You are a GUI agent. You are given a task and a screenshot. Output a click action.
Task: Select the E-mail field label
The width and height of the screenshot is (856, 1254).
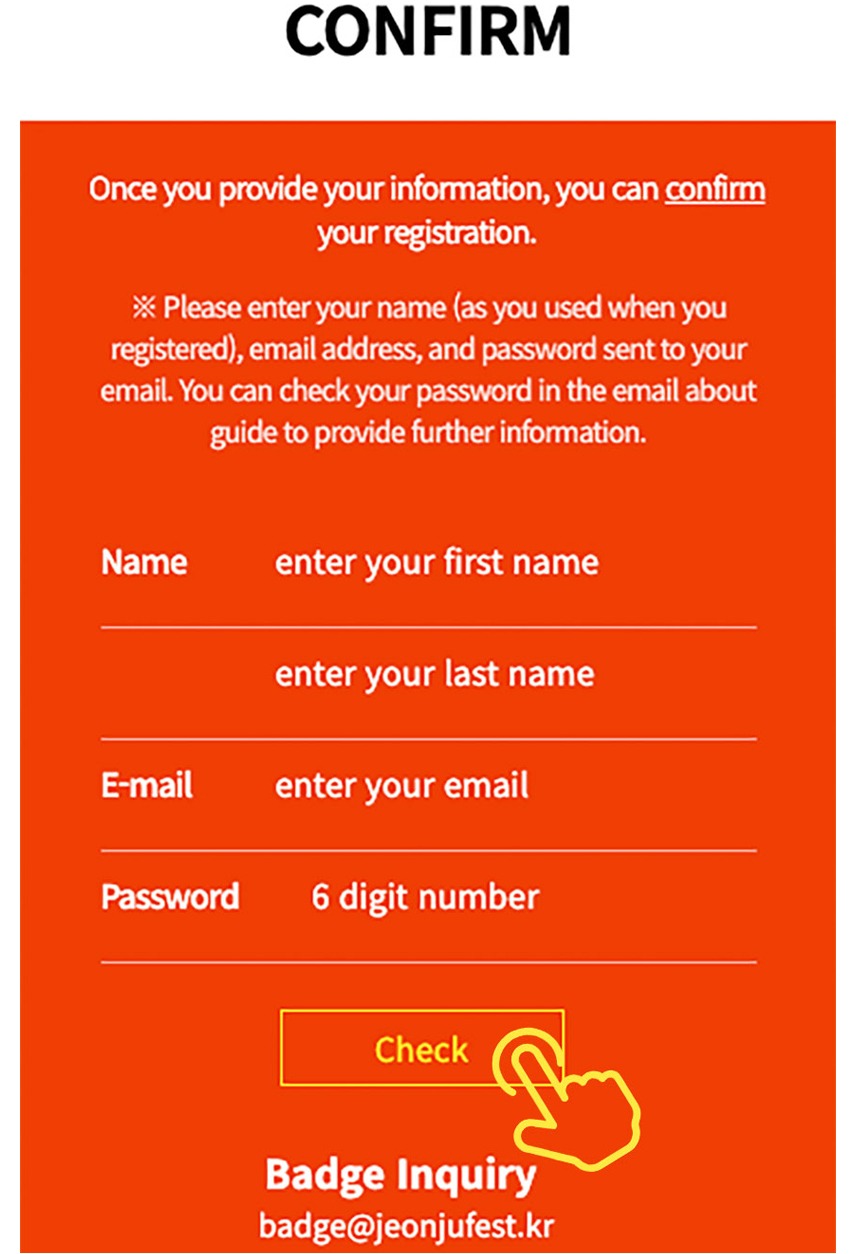(x=147, y=786)
